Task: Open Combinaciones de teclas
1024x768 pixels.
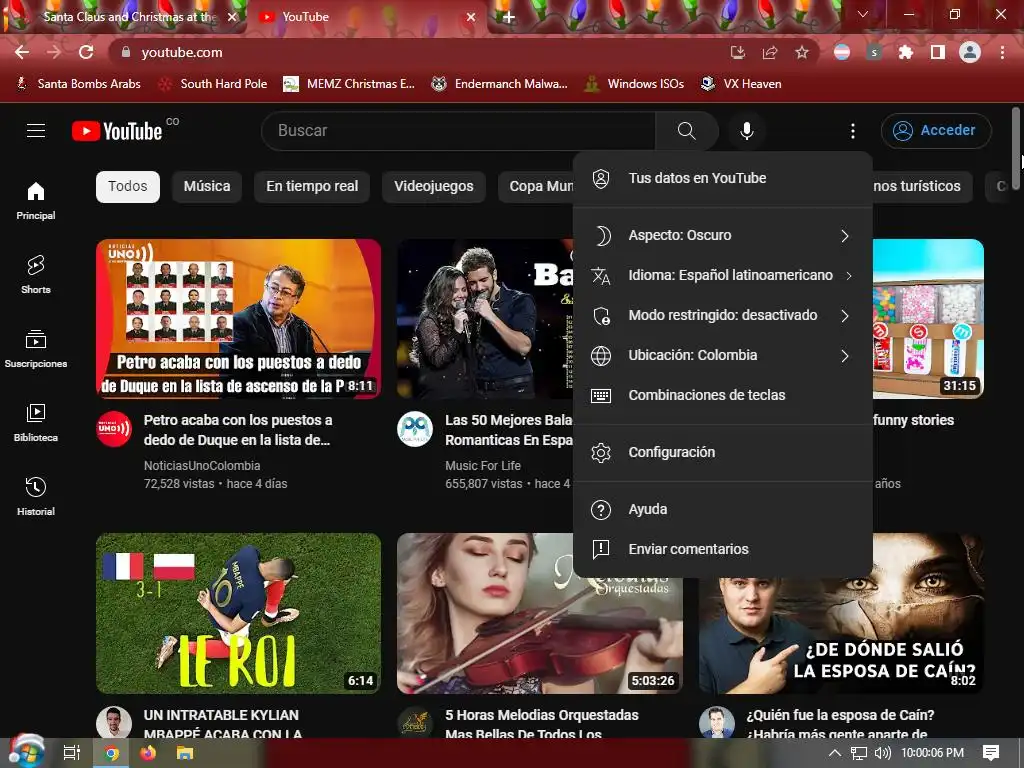Action: coord(723,395)
